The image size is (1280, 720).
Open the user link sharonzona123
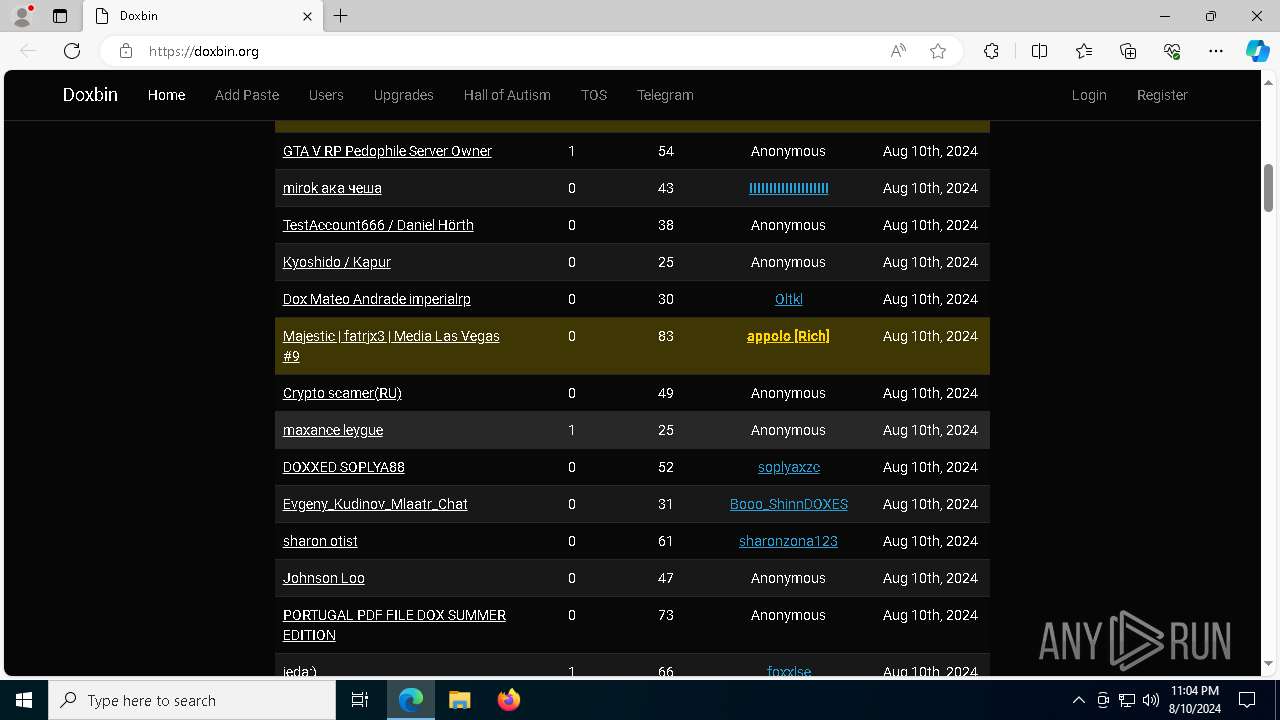[788, 541]
